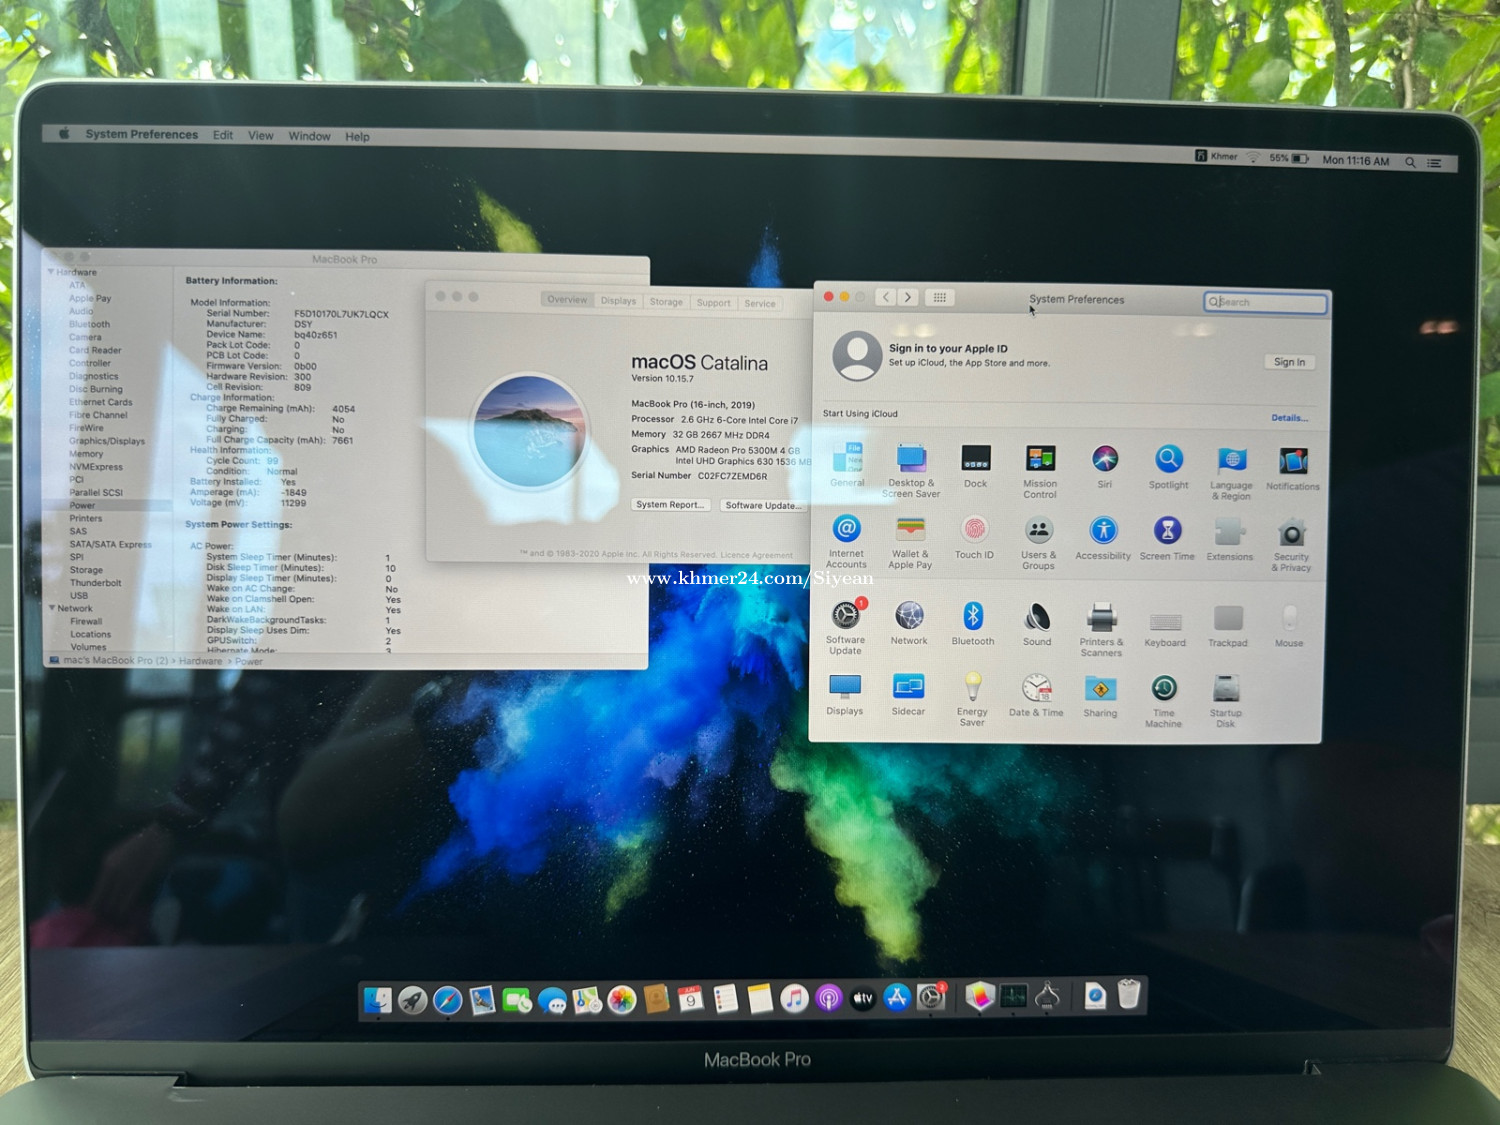Open Security & Privacy pane

click(1291, 544)
